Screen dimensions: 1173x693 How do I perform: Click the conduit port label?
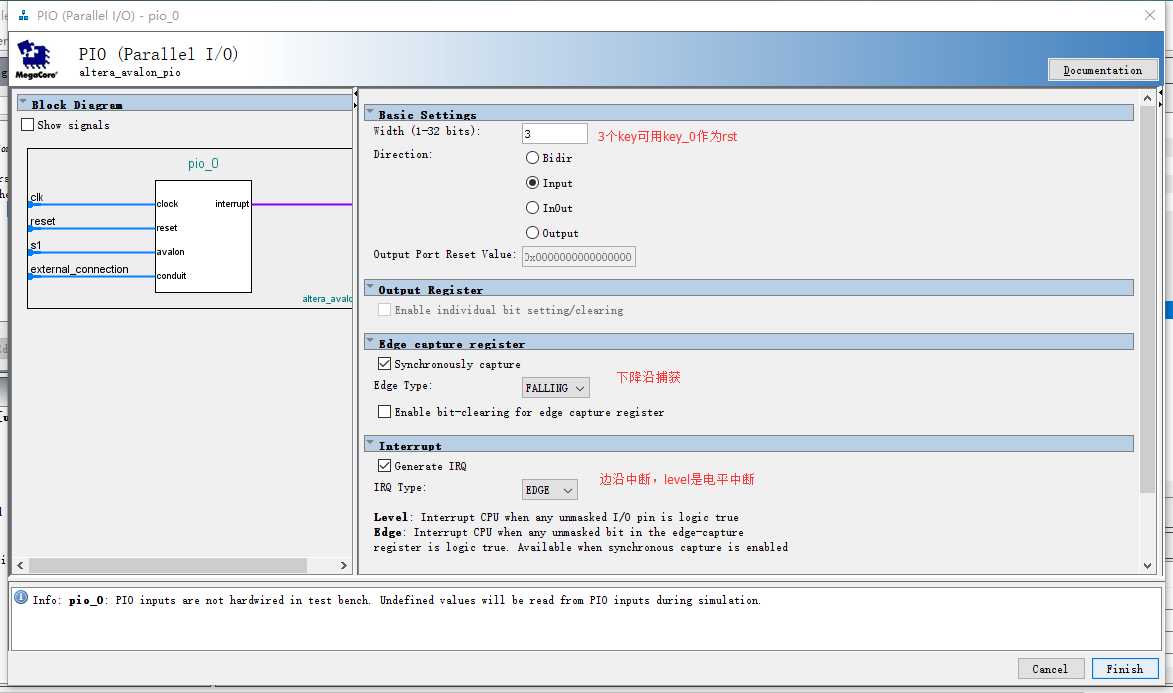(x=171, y=275)
